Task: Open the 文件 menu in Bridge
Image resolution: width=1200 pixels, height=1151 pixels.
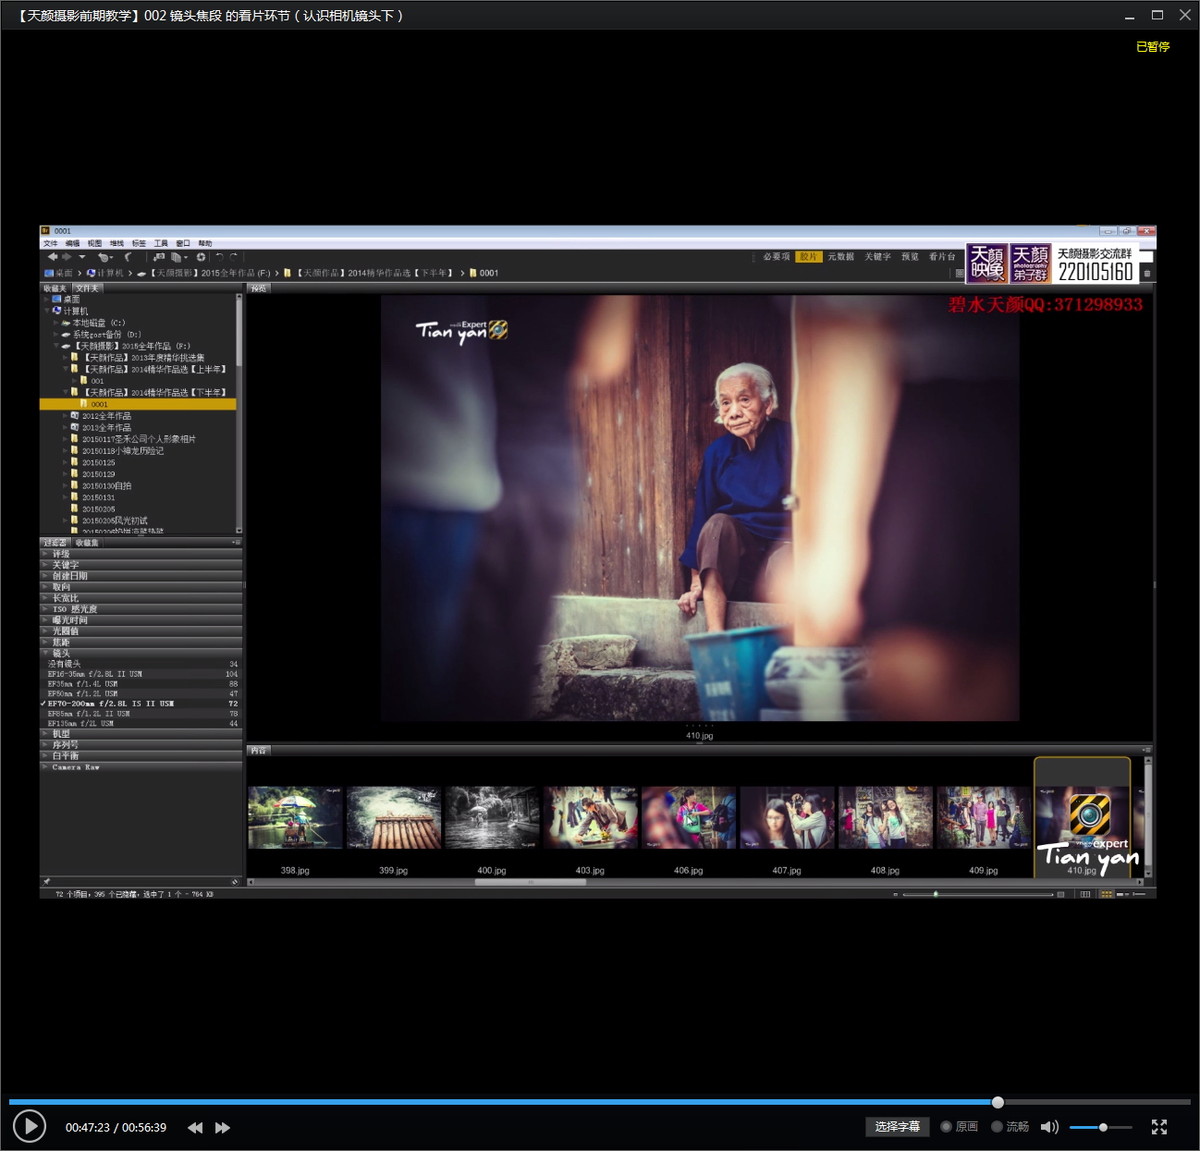Action: (x=50, y=244)
